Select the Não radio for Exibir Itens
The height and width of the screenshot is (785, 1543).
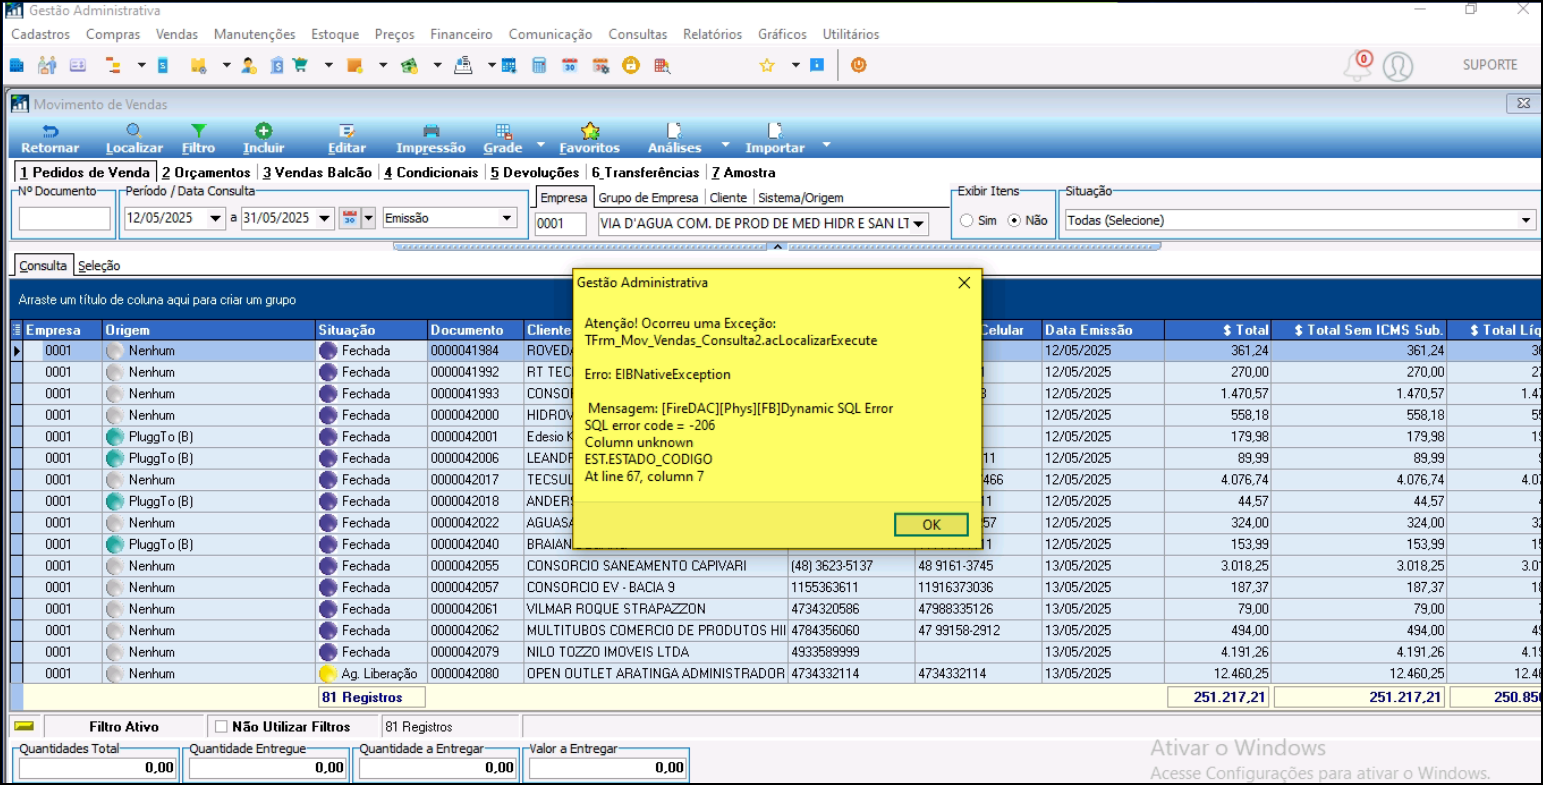1014,220
